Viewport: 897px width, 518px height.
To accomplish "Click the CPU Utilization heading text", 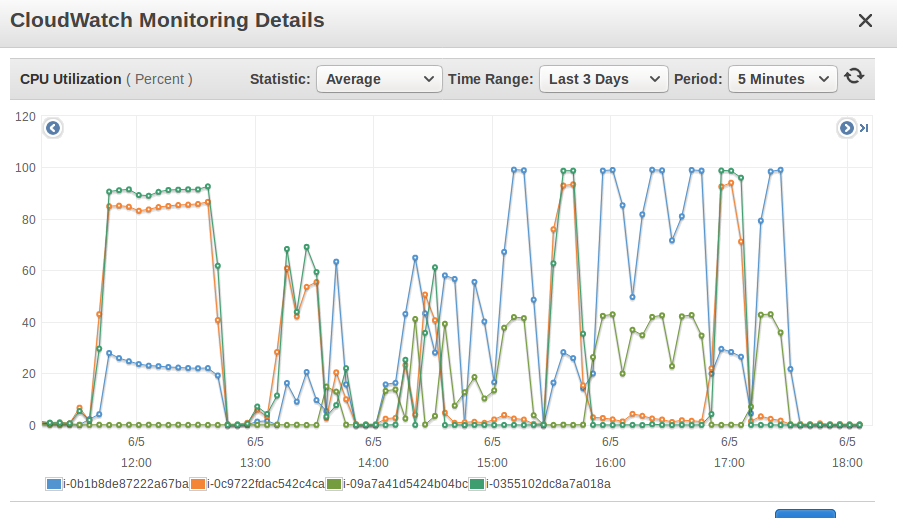I will 70,79.
